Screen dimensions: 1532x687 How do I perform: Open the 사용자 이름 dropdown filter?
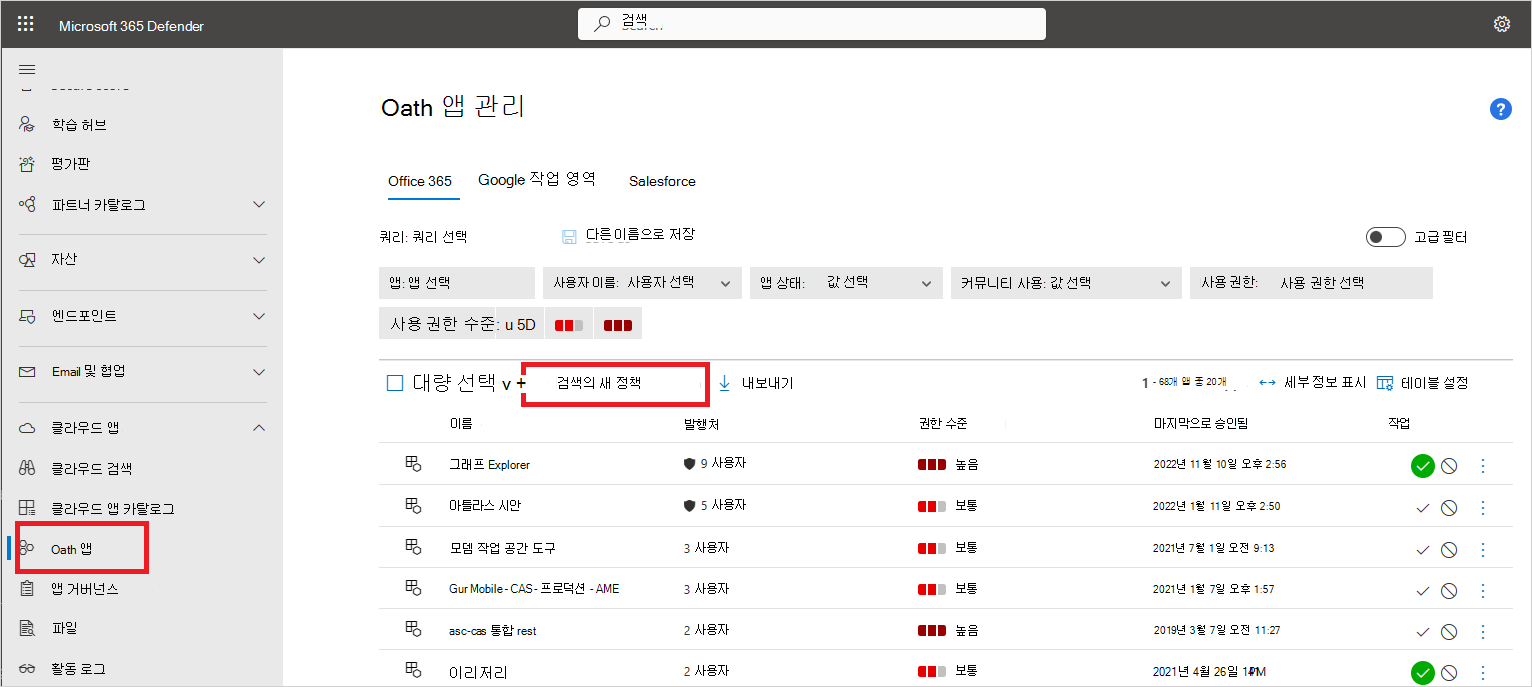point(642,283)
